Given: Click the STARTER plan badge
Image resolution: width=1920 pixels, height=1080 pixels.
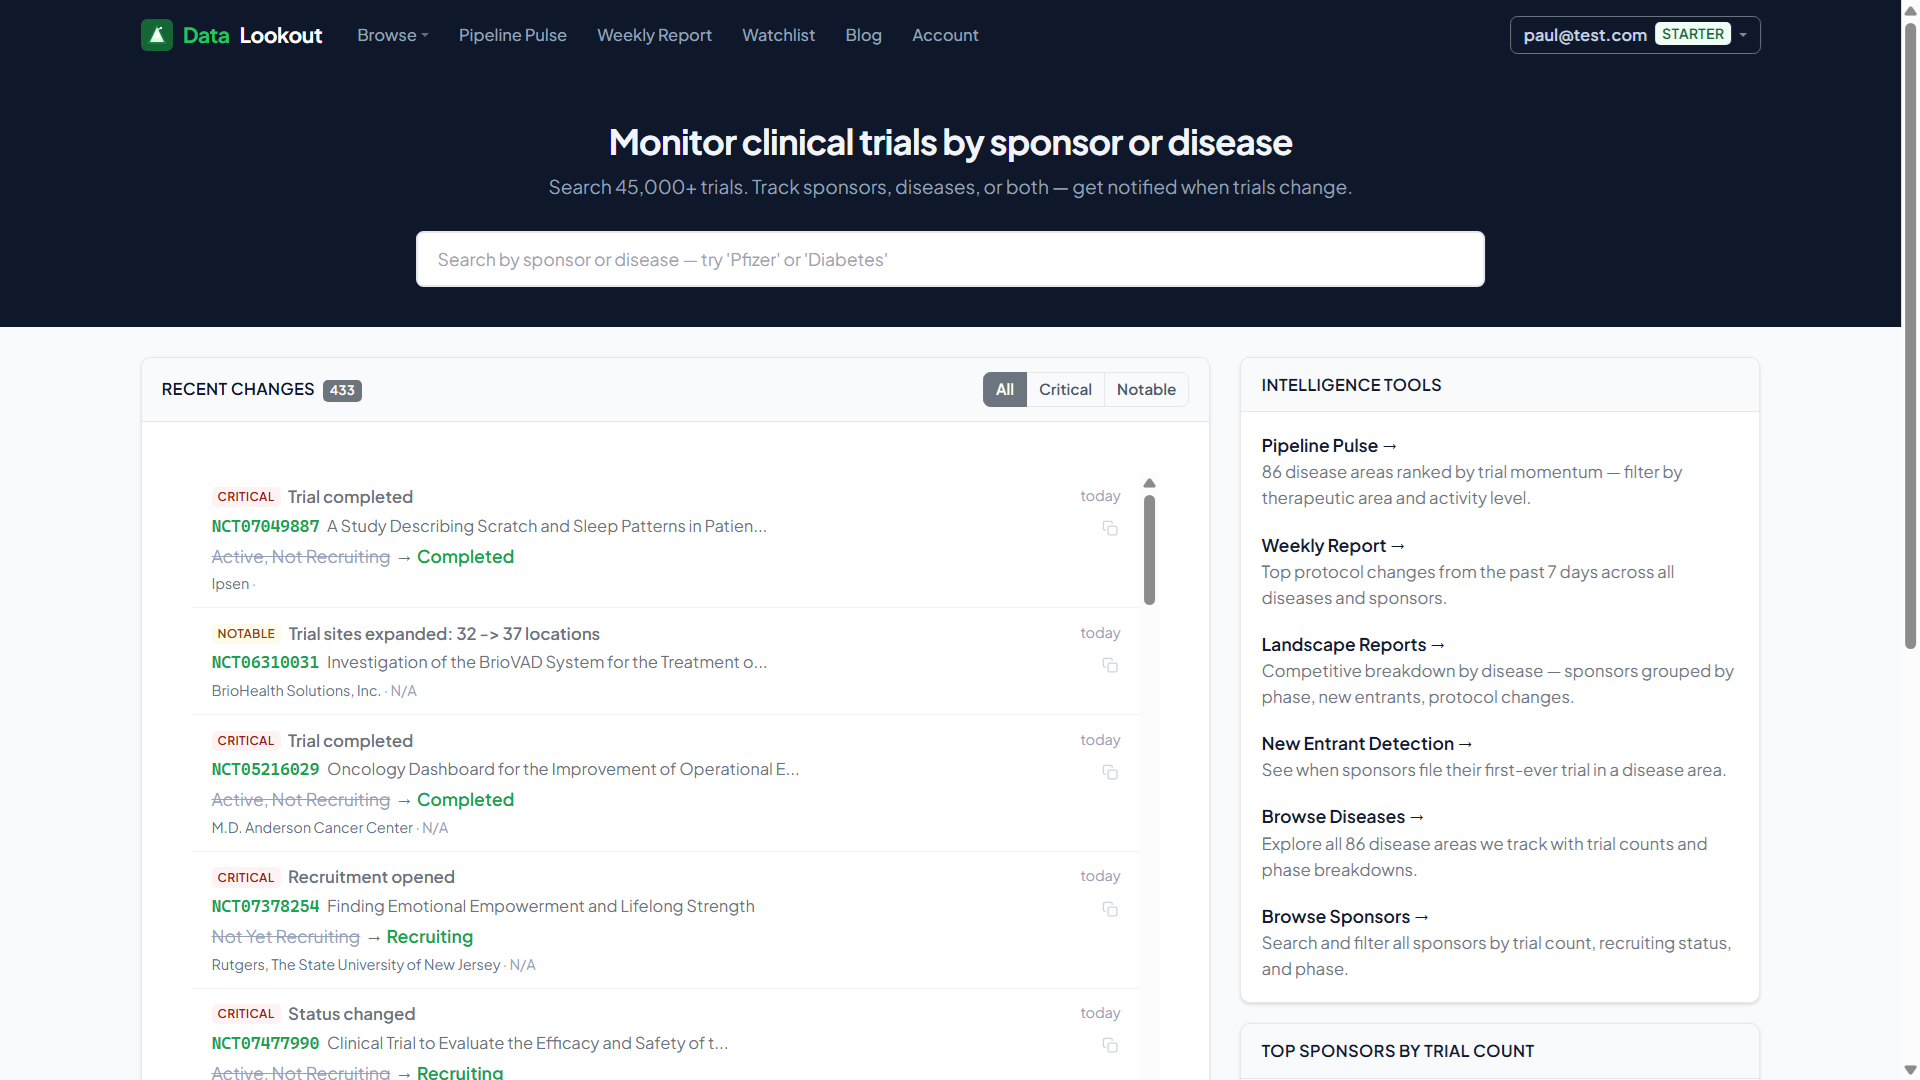Looking at the screenshot, I should tap(1692, 34).
